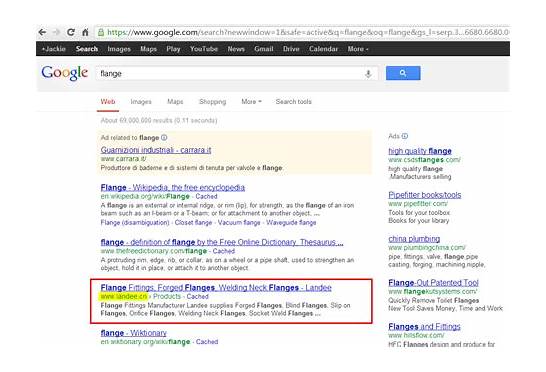Open Flange (disambiguation) sitelink

pyautogui.click(x=135, y=223)
